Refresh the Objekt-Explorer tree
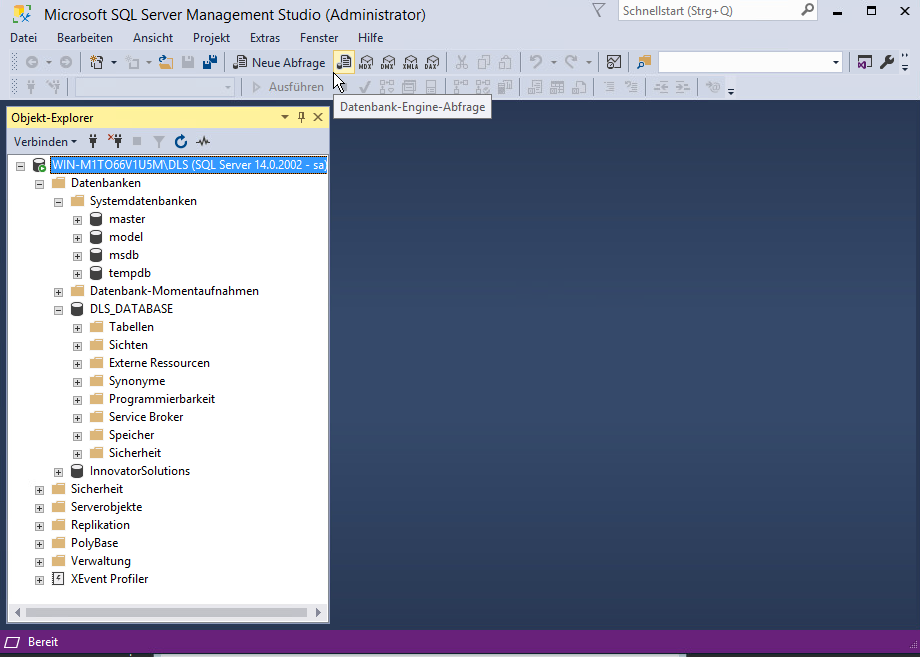 tap(181, 142)
